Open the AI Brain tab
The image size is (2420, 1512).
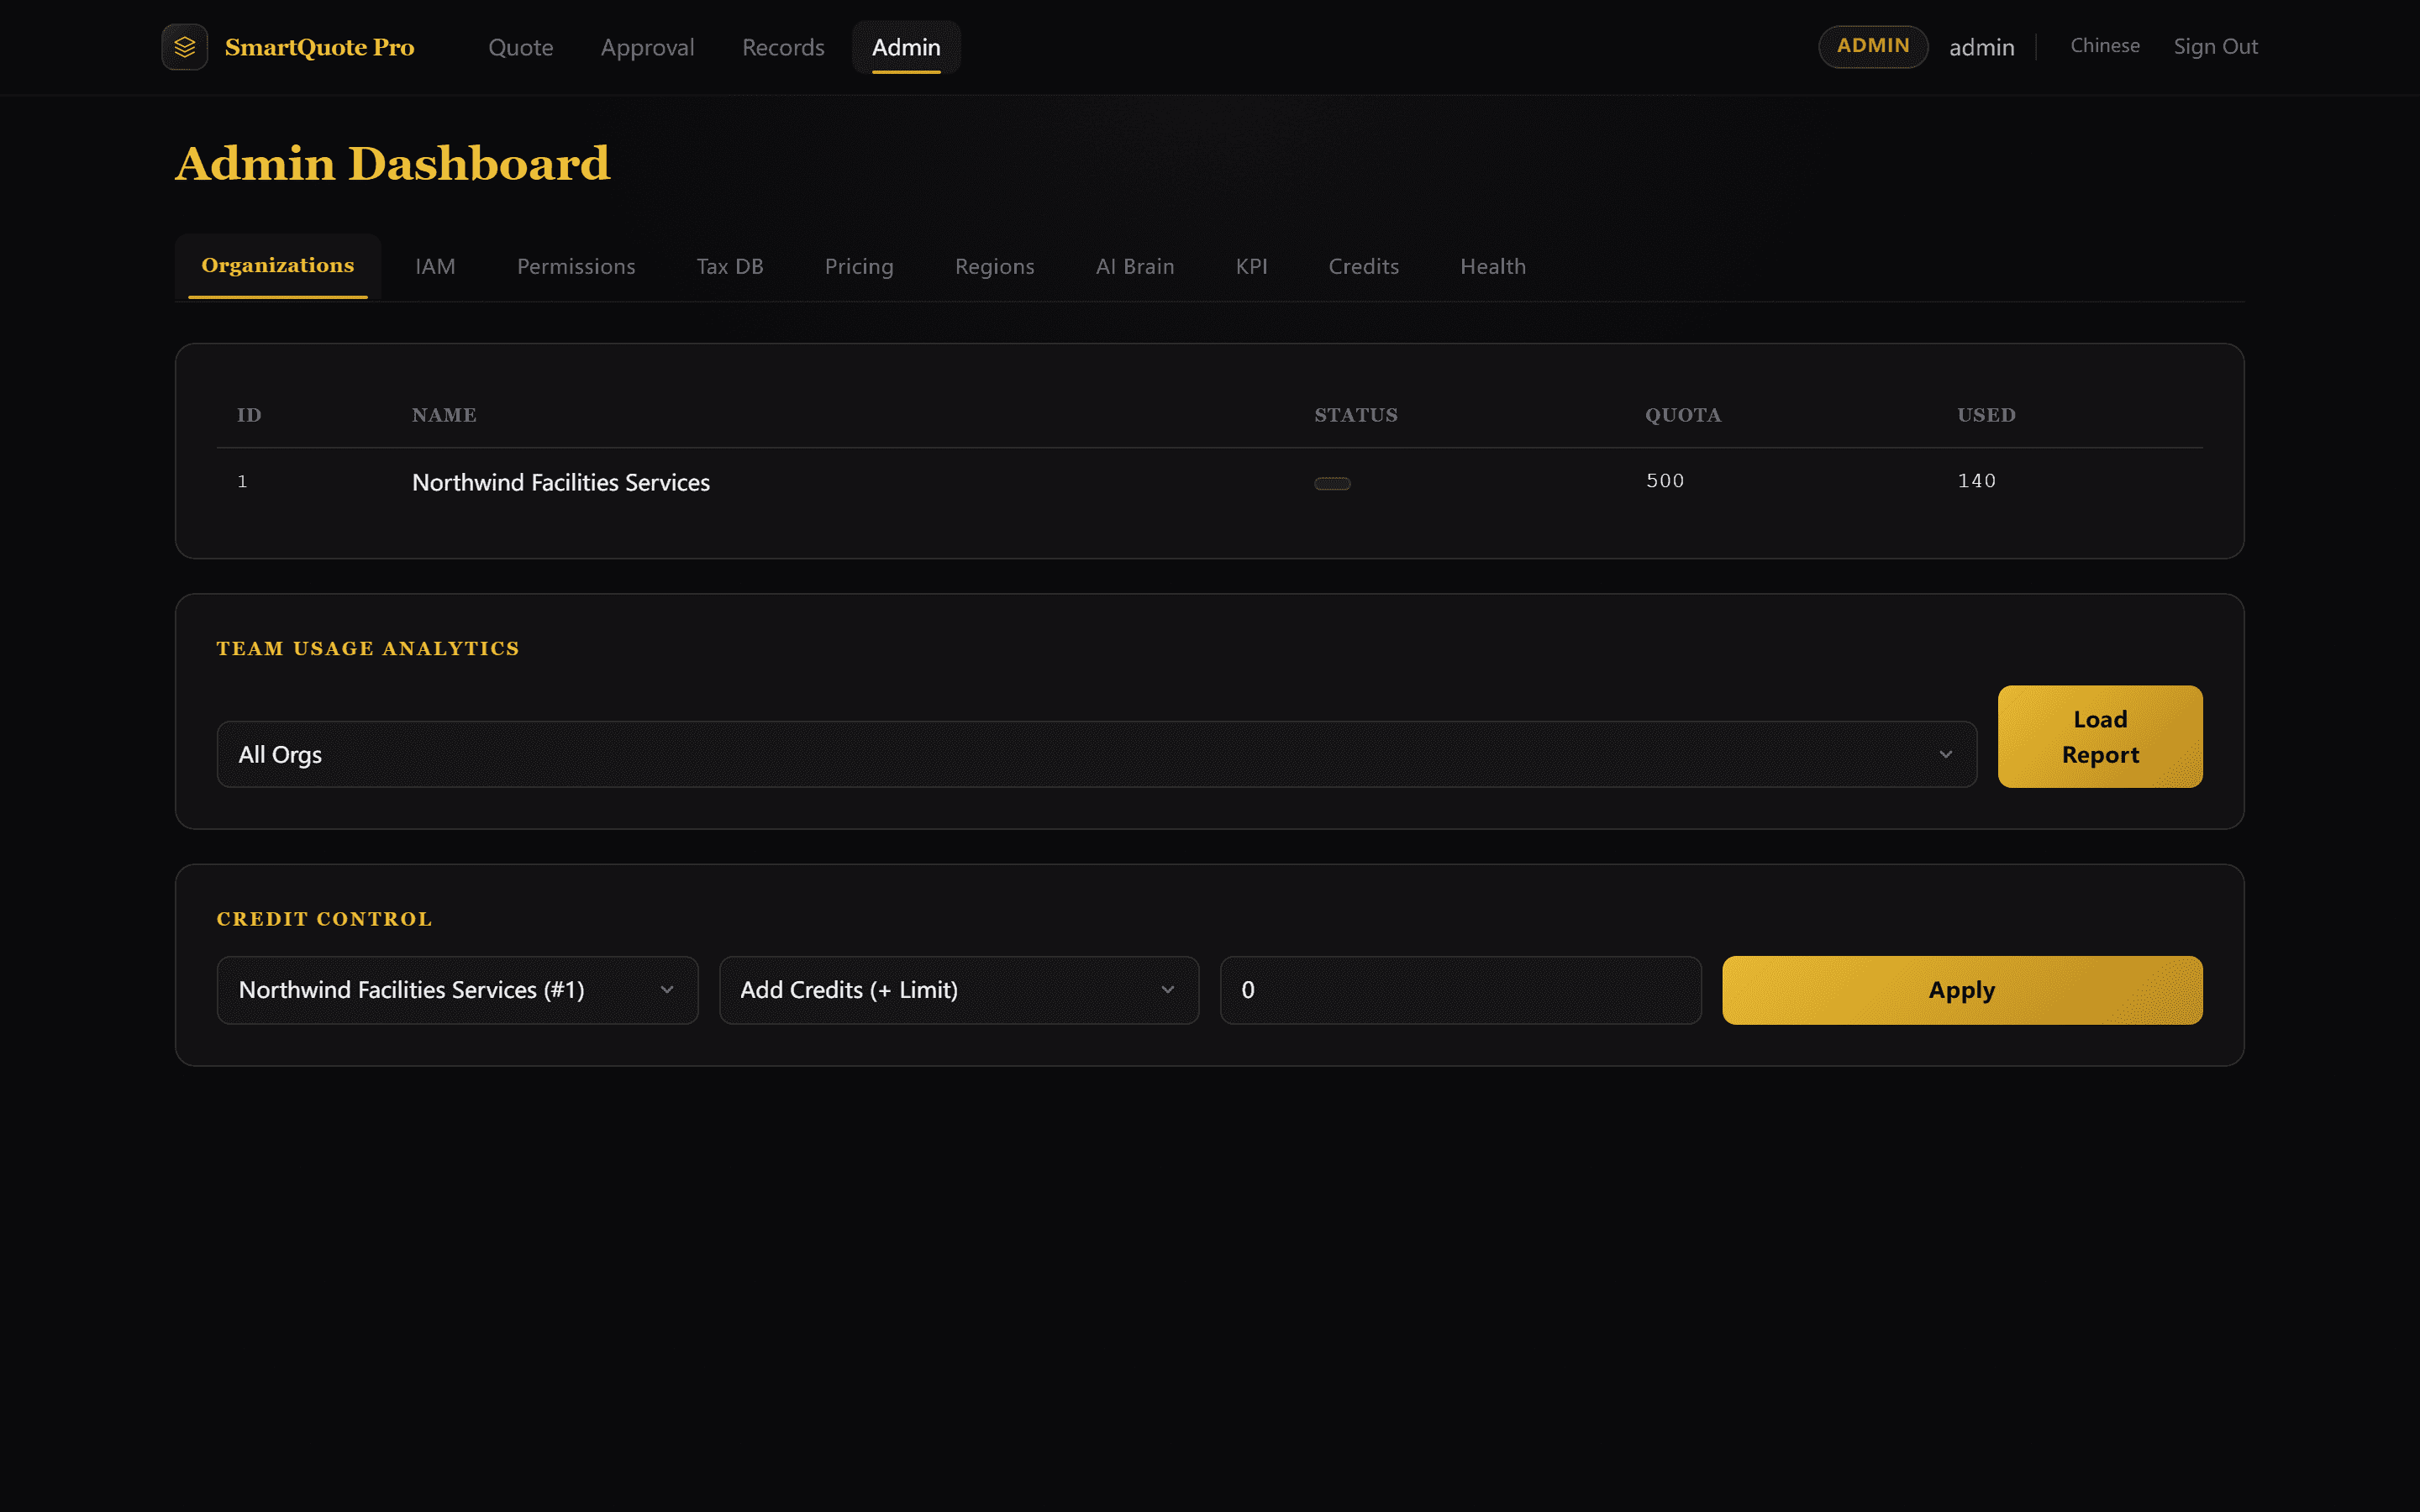(x=1135, y=266)
